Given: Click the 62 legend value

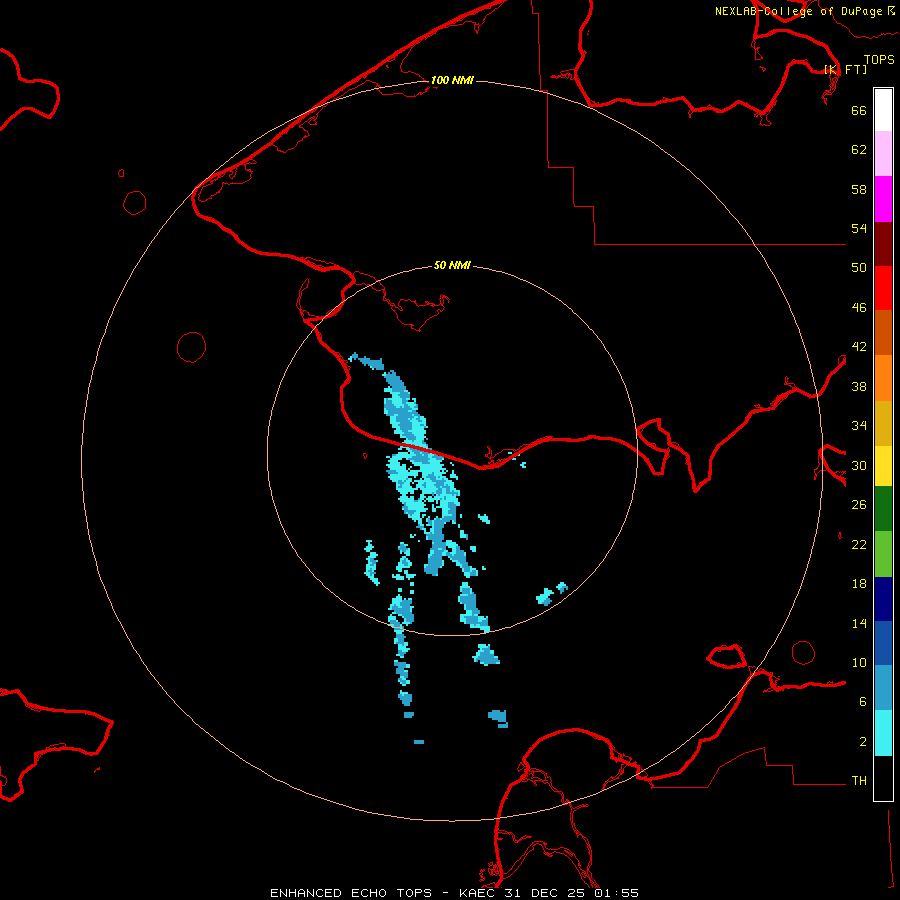Looking at the screenshot, I should click(859, 150).
